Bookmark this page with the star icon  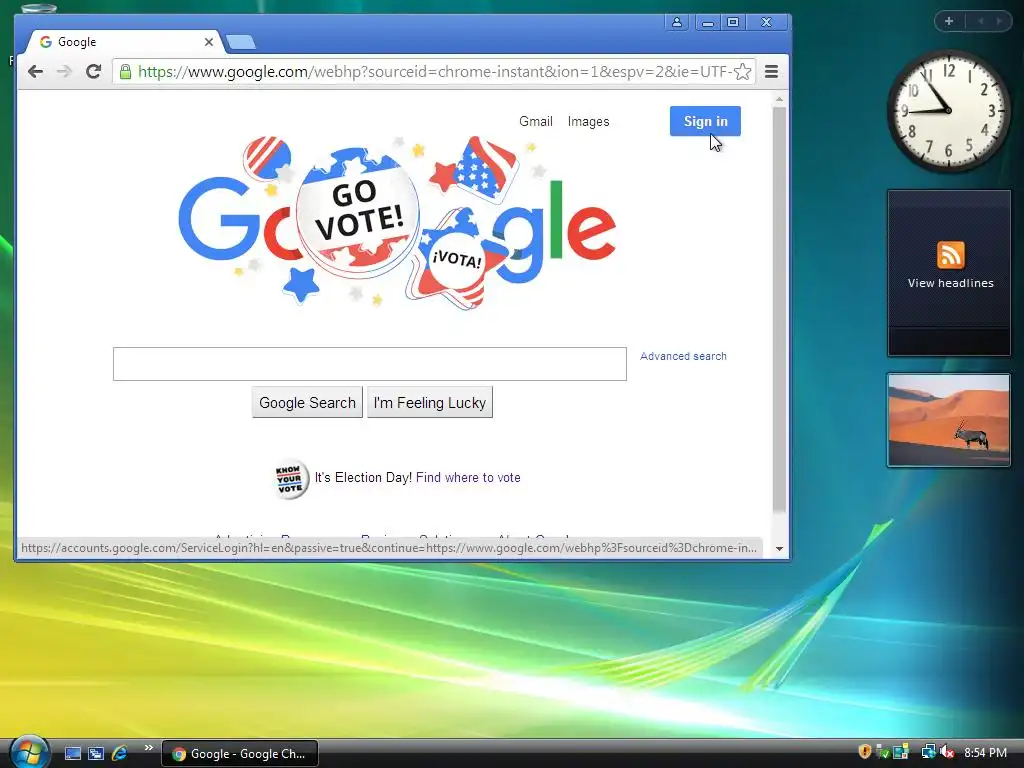[742, 72]
